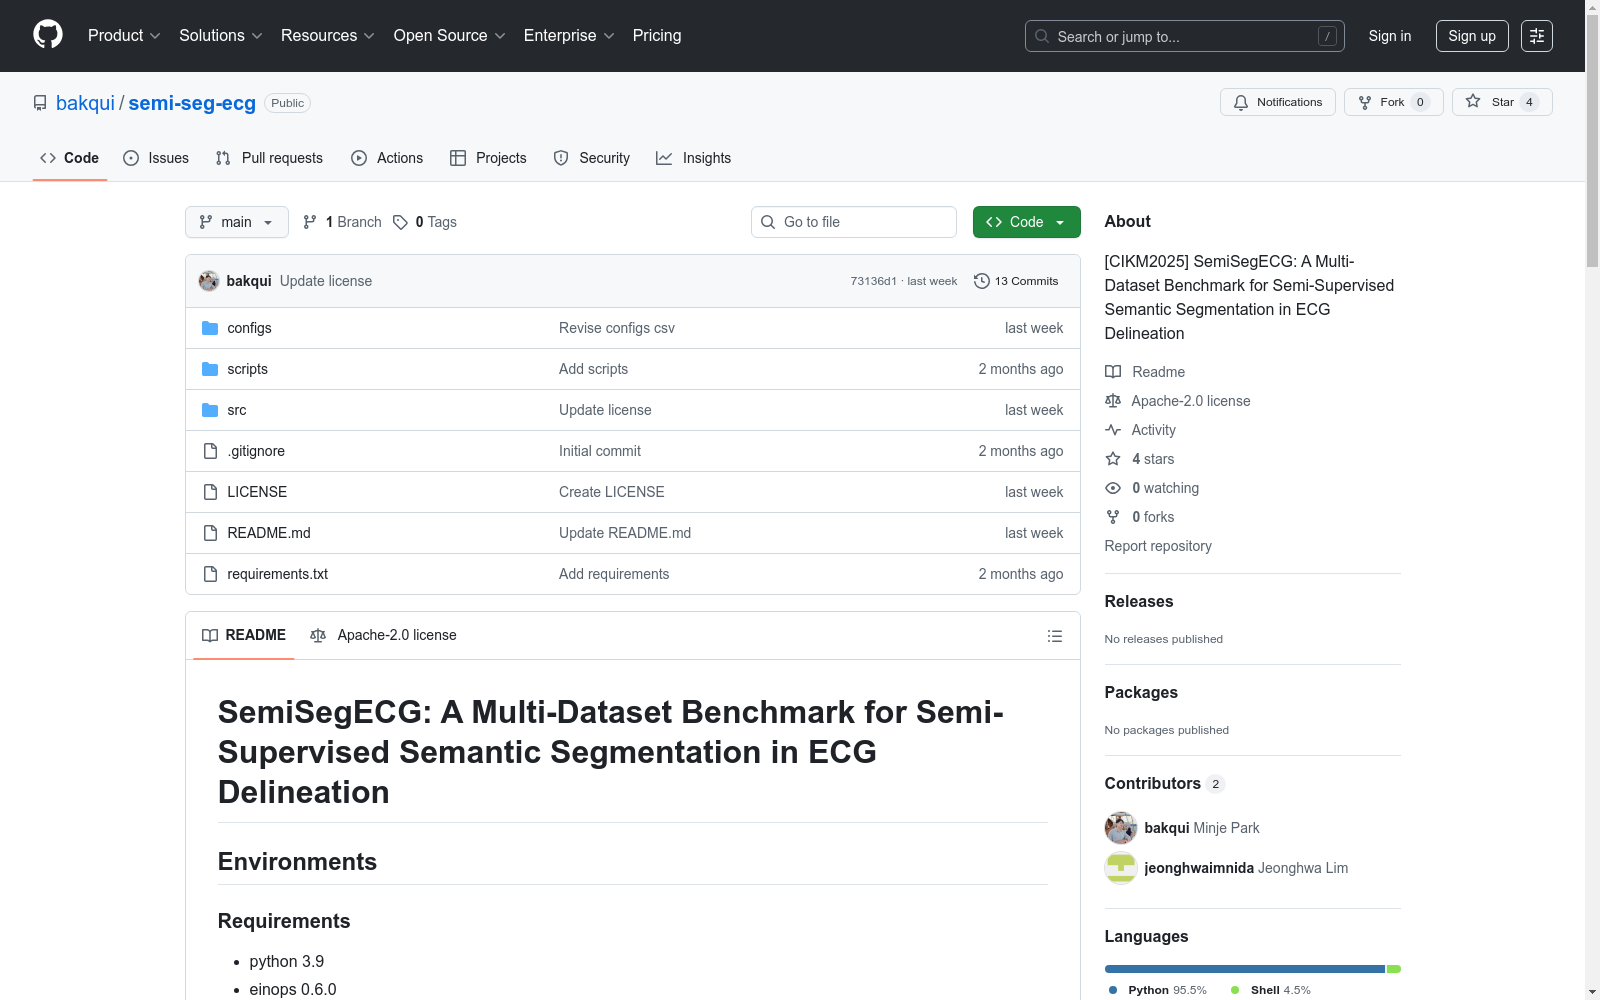Select the README tab in file viewer
This screenshot has width=1600, height=1000.
tap(244, 635)
